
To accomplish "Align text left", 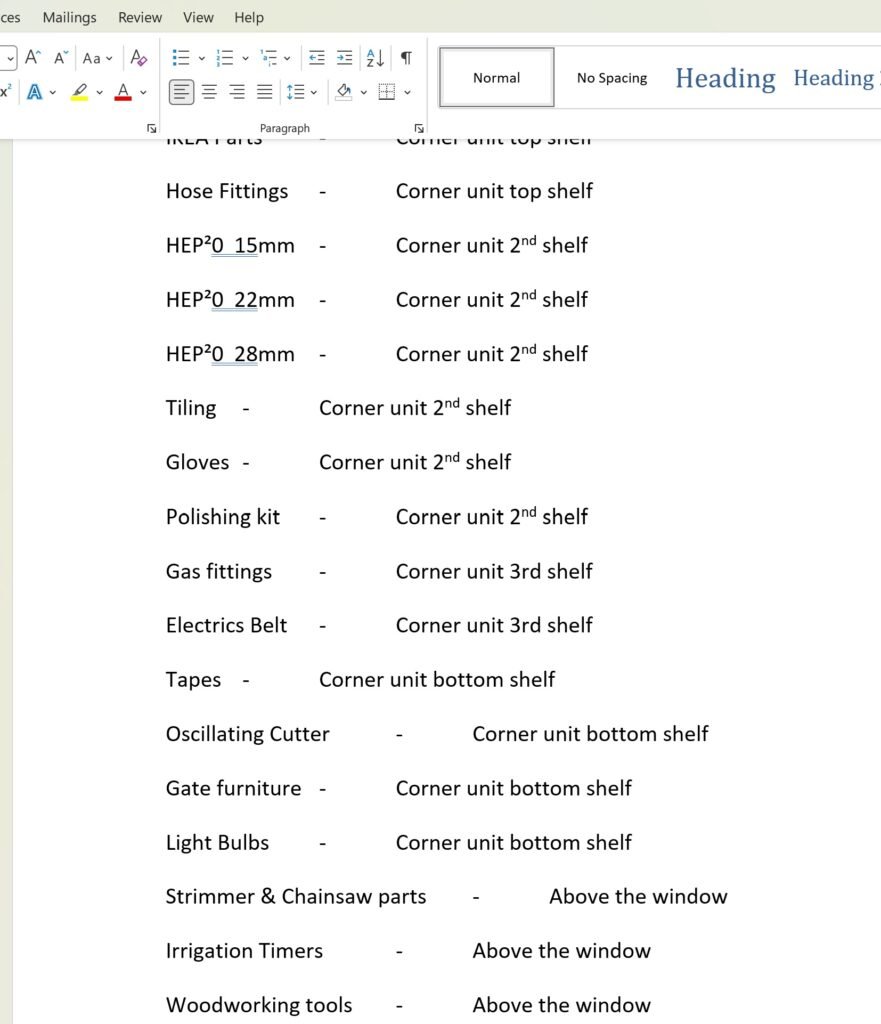I will (x=181, y=92).
